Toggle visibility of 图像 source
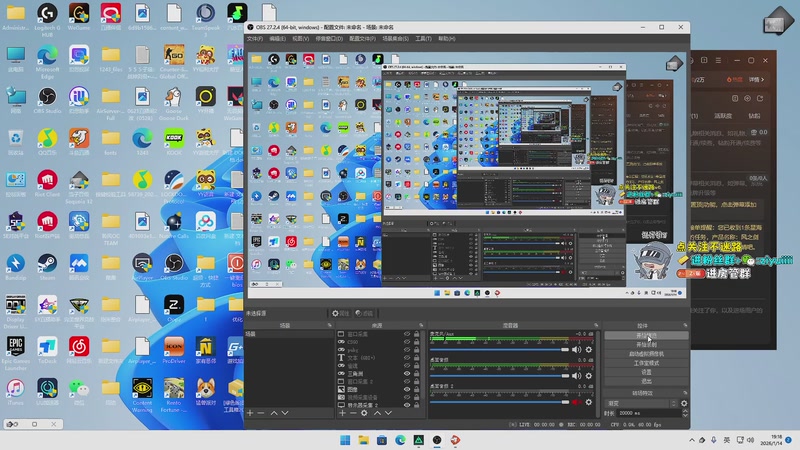The width and height of the screenshot is (800, 450). (x=406, y=390)
